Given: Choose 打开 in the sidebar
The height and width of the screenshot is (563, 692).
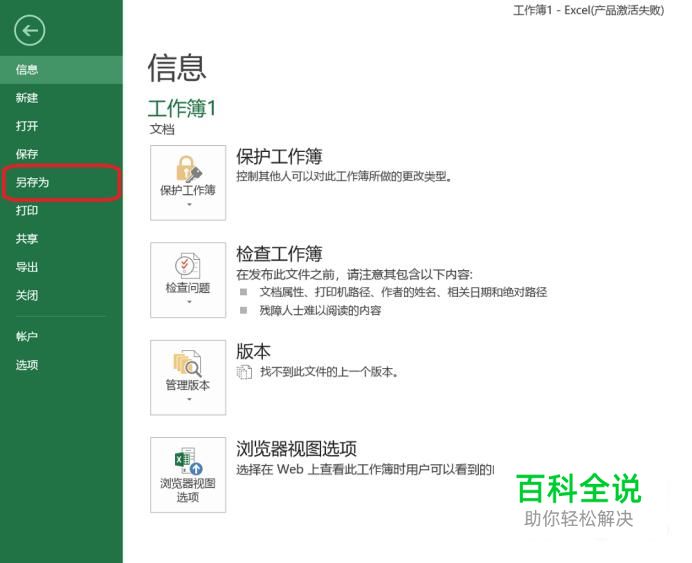Looking at the screenshot, I should click(27, 126).
